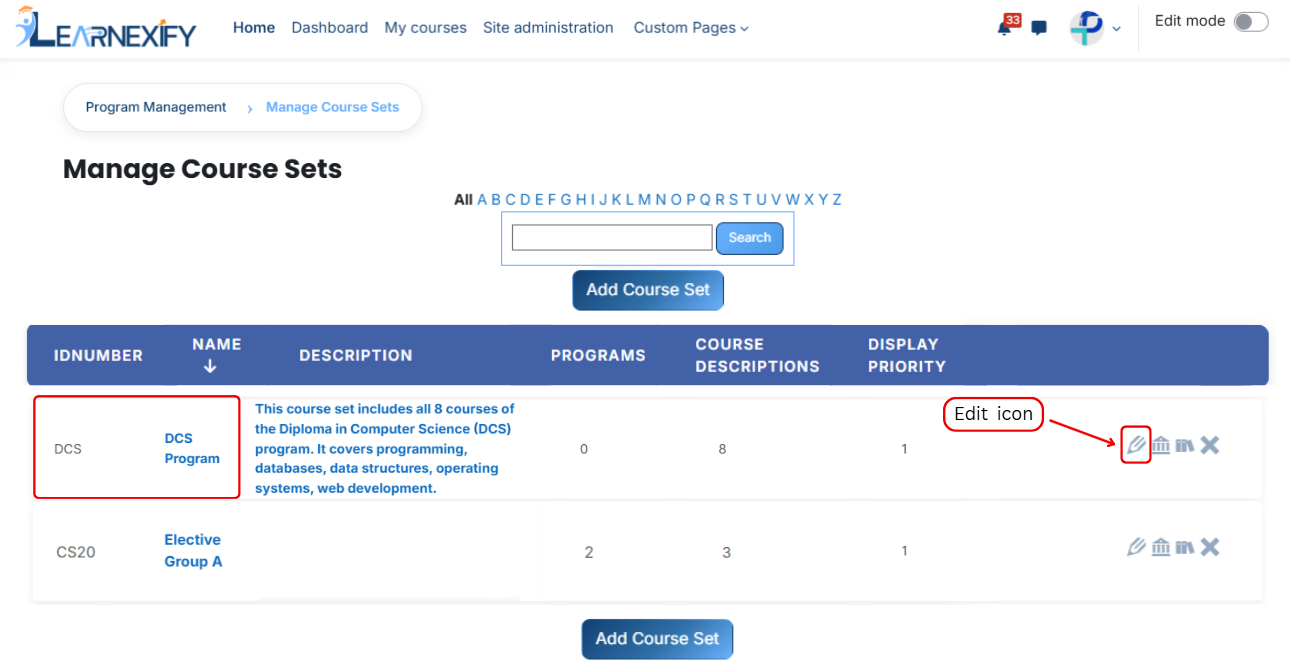The height and width of the screenshot is (668, 1290).
Task: Click the IDNUMBER column header
Action: click(x=98, y=355)
